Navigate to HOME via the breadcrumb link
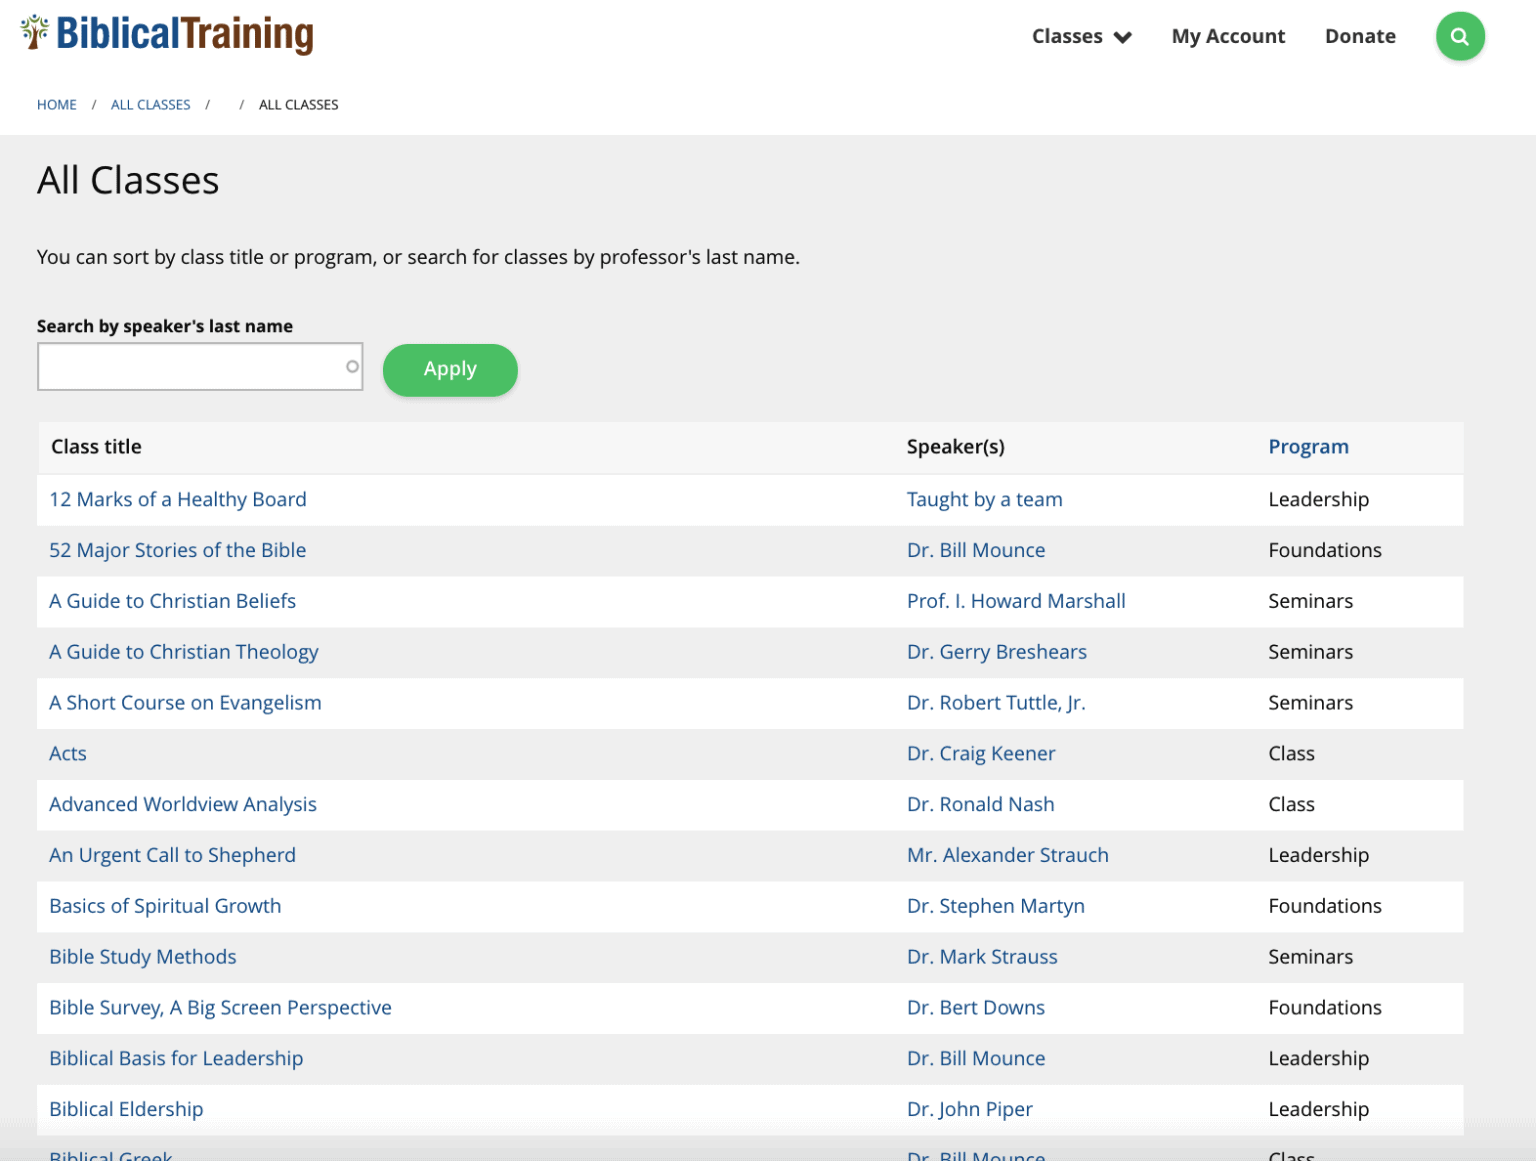Screen dimensions: 1536x1161 [56, 104]
